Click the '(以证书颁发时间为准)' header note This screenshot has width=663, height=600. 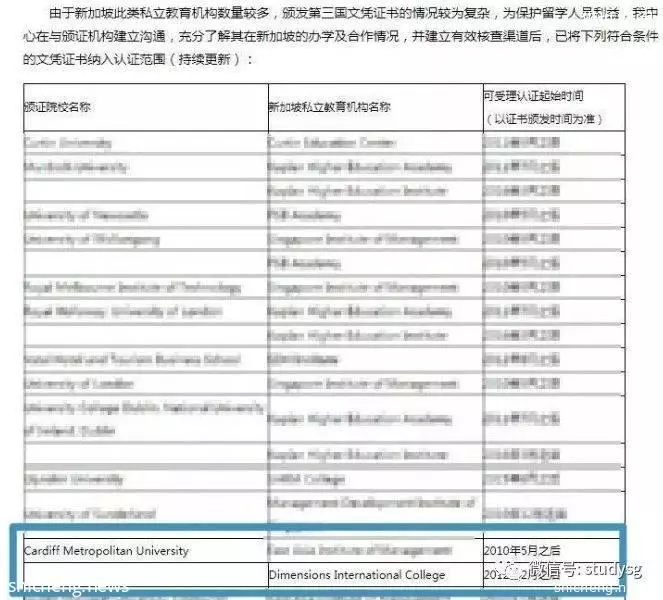(x=544, y=119)
